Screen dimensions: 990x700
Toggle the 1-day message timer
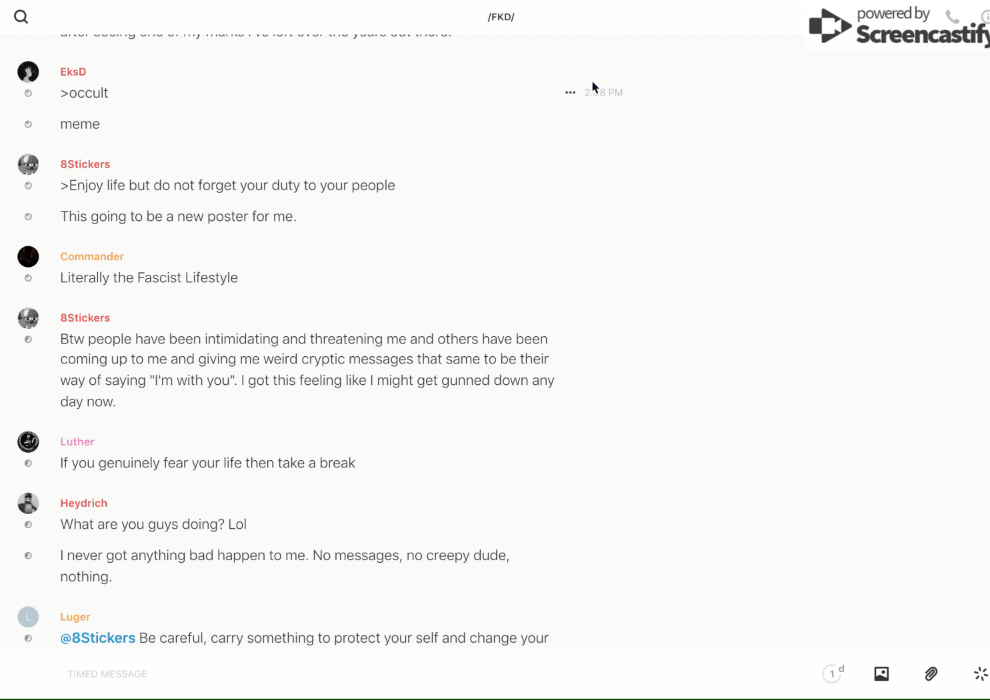[x=833, y=674]
